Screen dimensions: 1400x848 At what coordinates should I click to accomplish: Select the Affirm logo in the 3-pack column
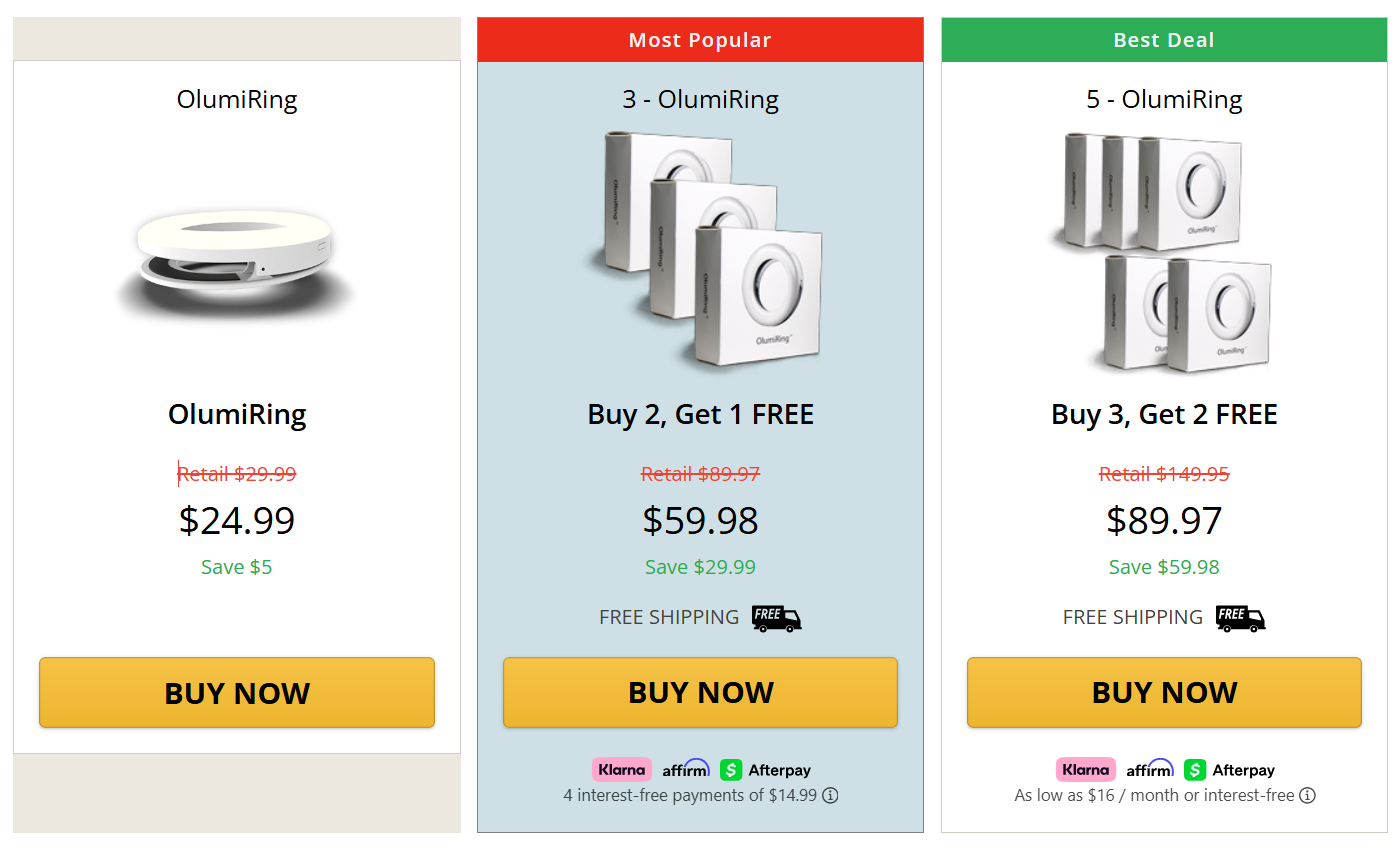(685, 769)
